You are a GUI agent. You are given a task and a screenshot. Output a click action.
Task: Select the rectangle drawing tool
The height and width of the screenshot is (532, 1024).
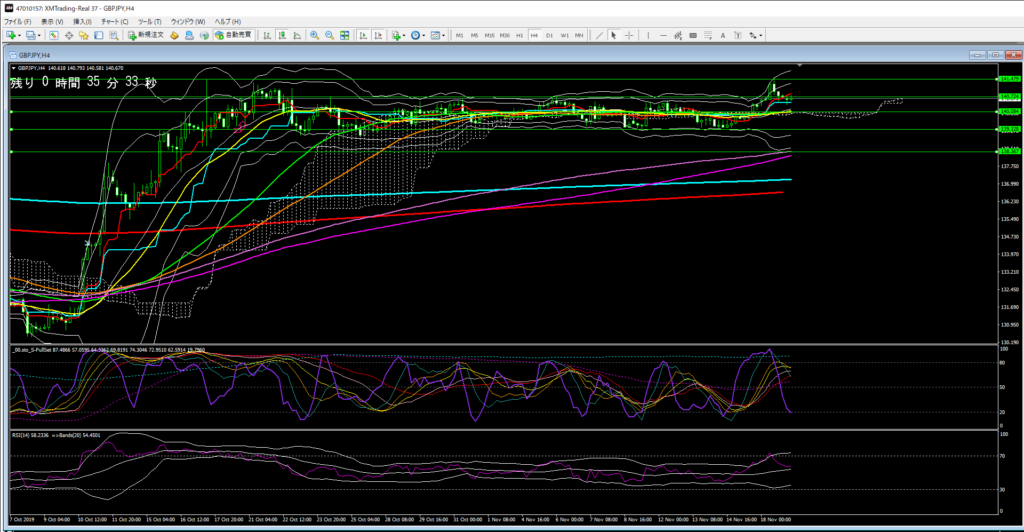click(x=693, y=35)
